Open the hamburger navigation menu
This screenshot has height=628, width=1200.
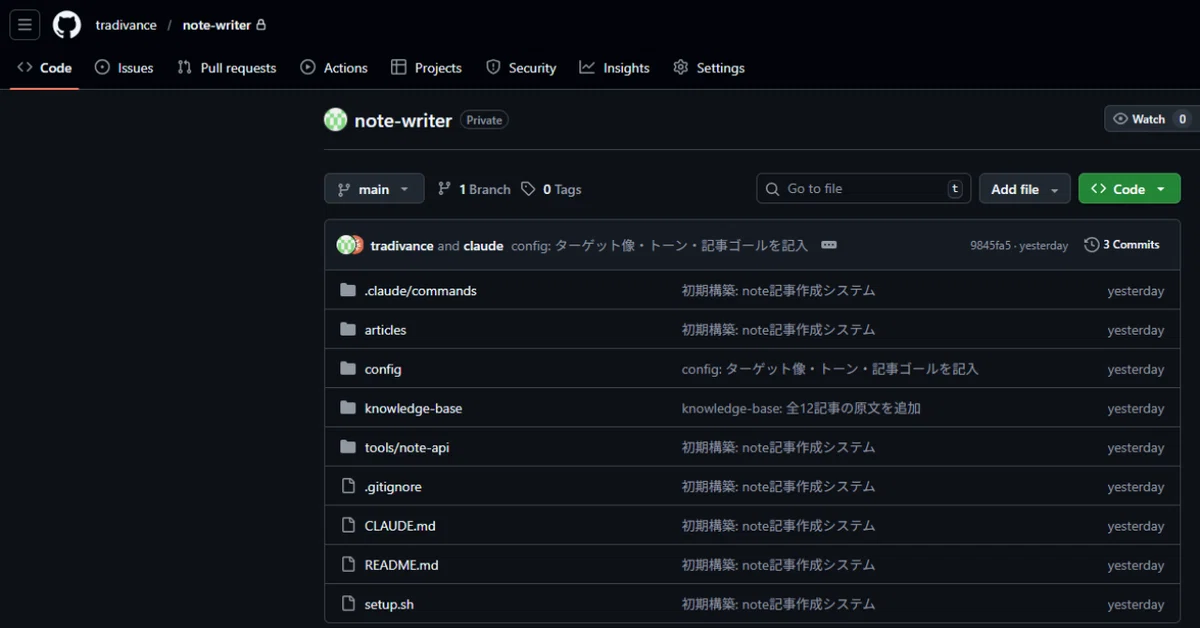pyautogui.click(x=25, y=25)
